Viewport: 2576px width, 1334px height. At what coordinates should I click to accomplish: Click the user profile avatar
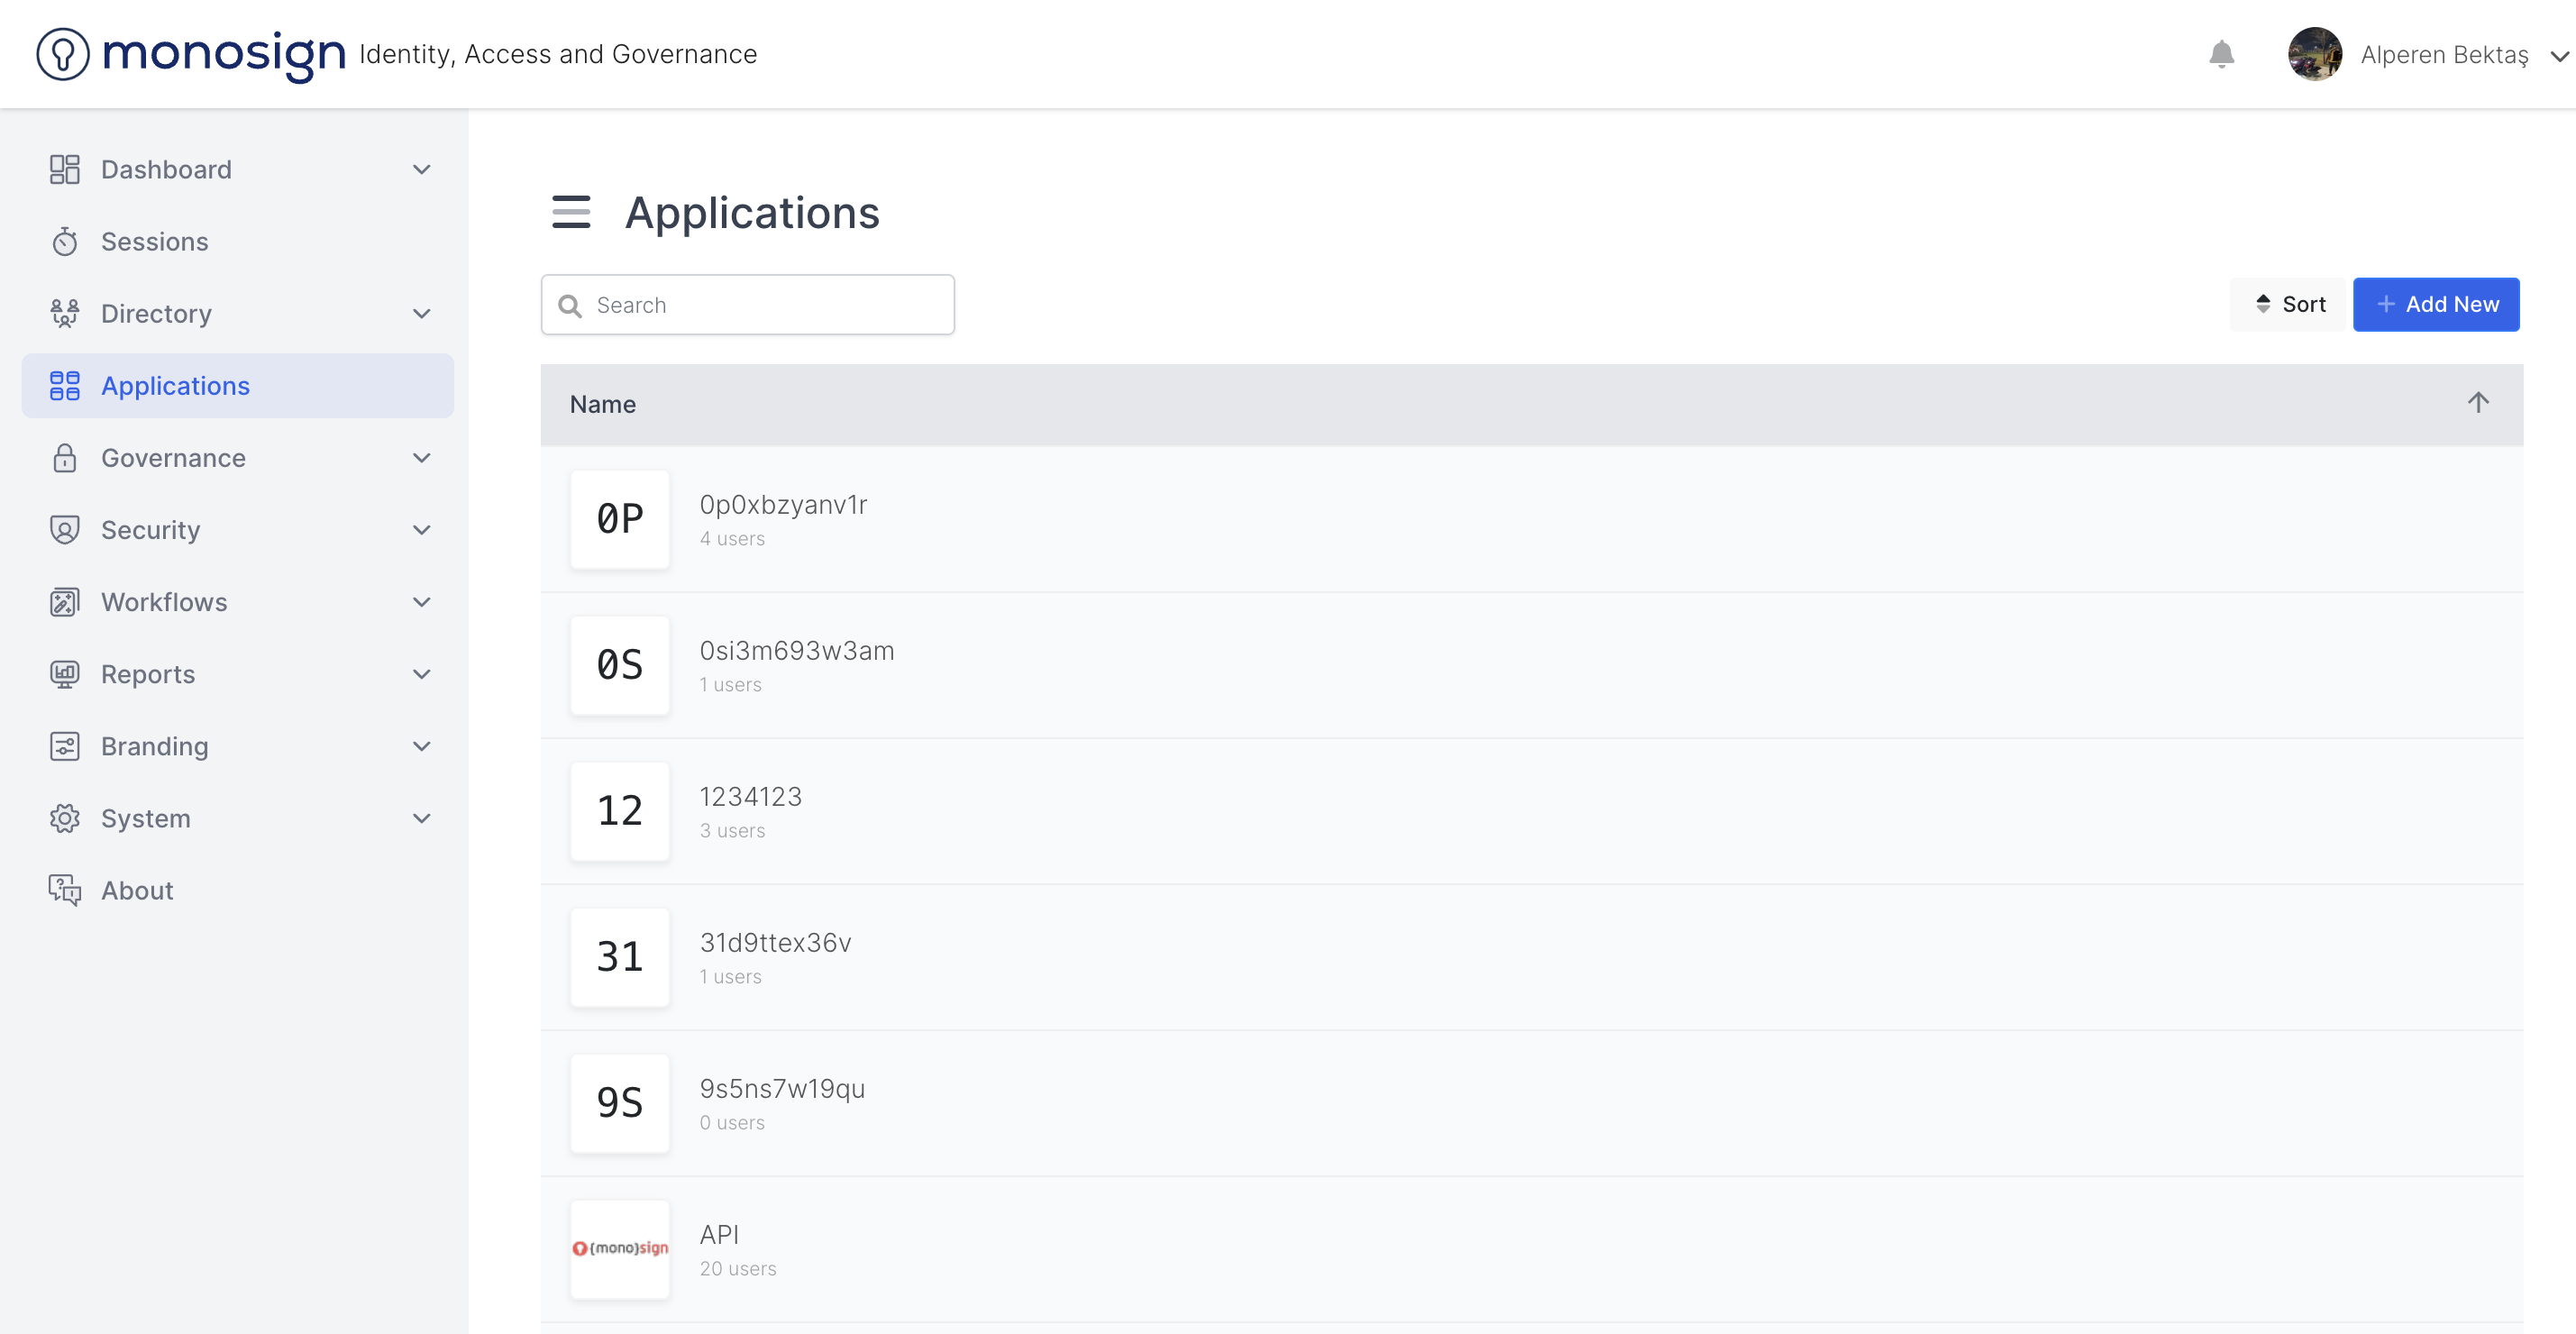point(2314,54)
